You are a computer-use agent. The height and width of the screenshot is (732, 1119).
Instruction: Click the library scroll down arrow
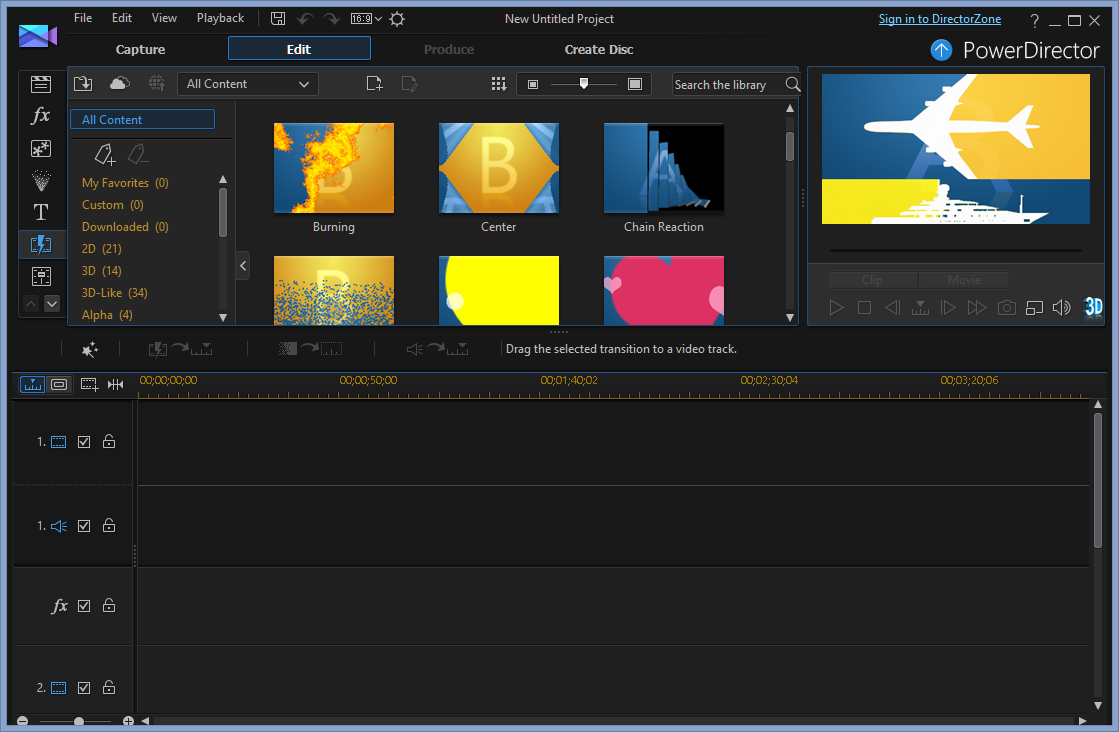789,317
